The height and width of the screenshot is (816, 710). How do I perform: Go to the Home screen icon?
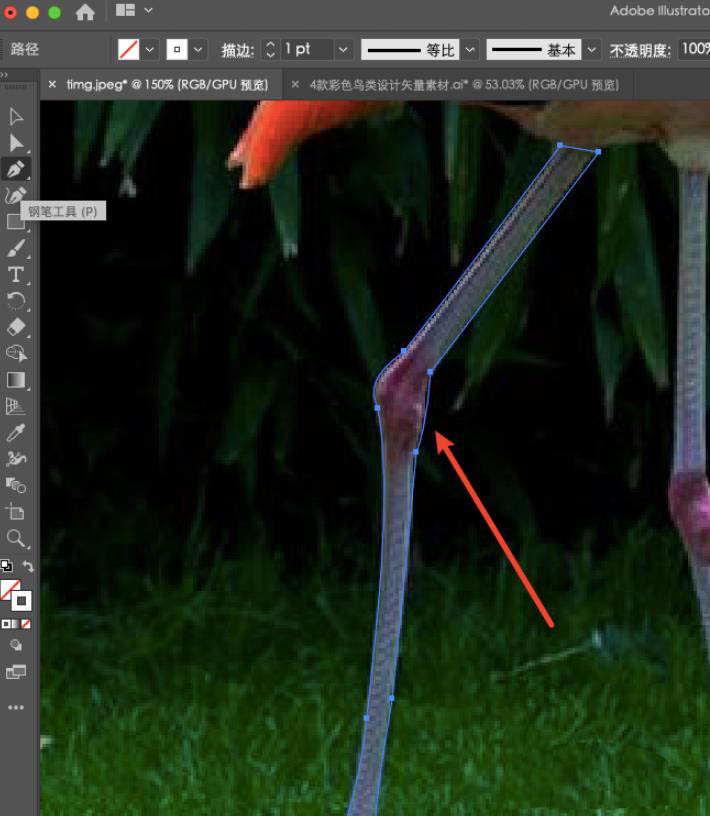coord(86,12)
